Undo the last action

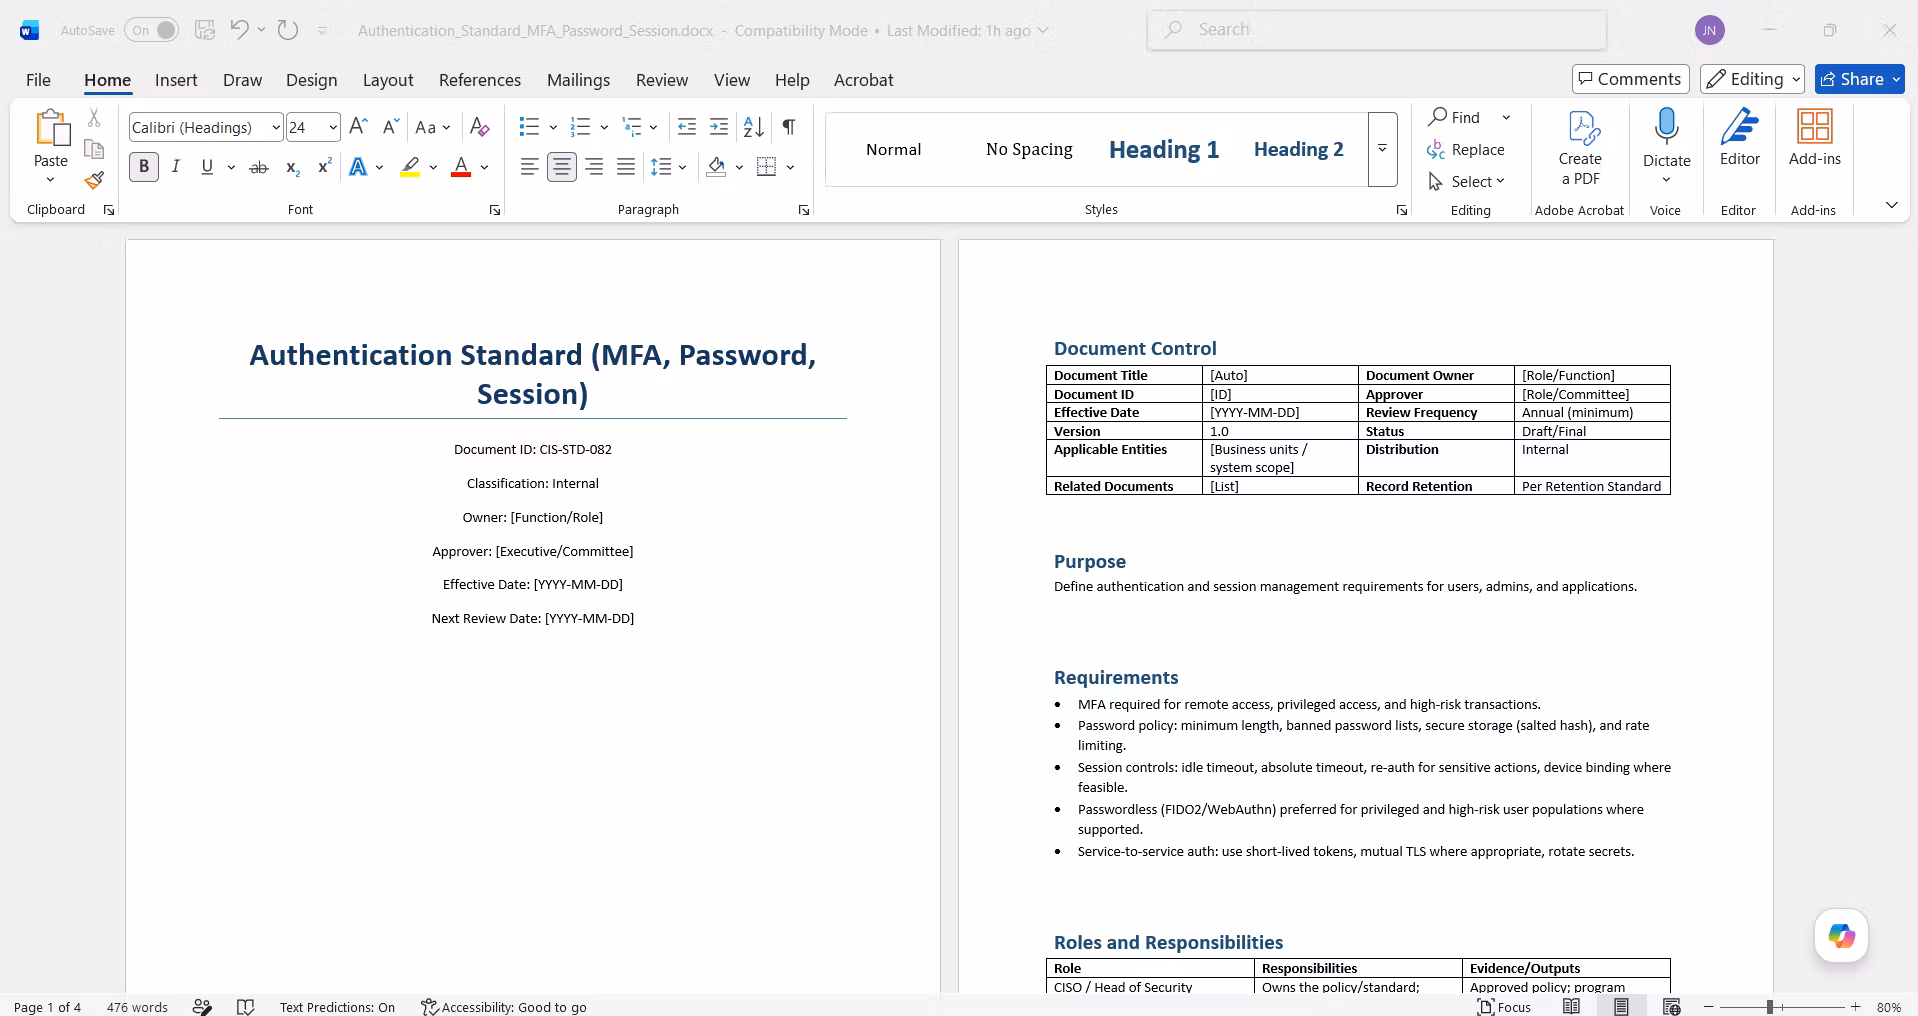click(239, 30)
